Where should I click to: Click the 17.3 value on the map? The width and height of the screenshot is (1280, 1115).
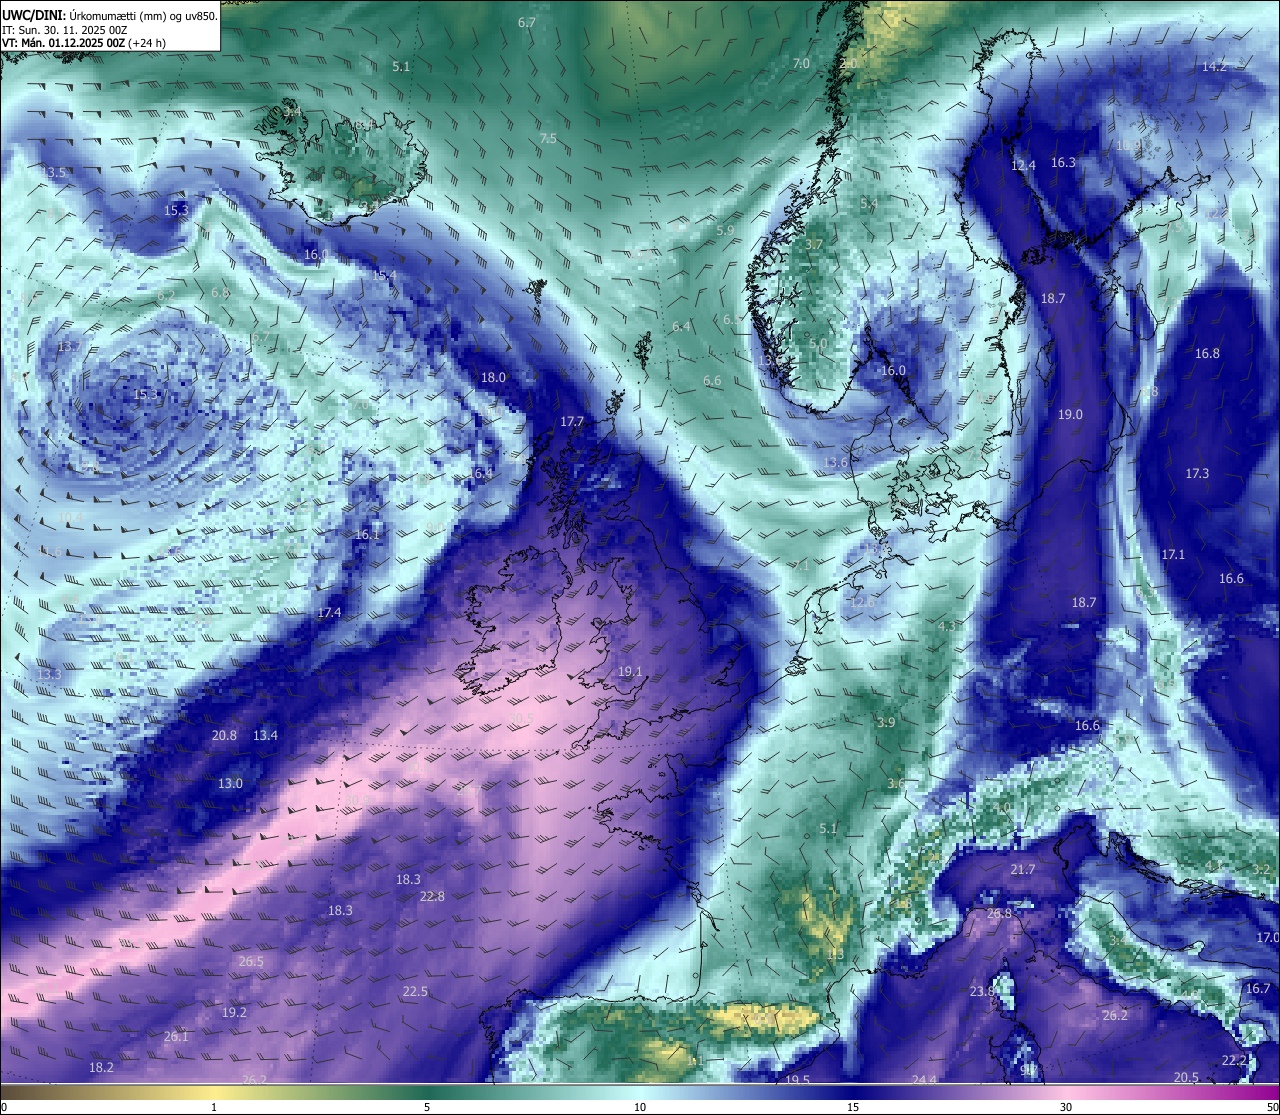[1197, 473]
